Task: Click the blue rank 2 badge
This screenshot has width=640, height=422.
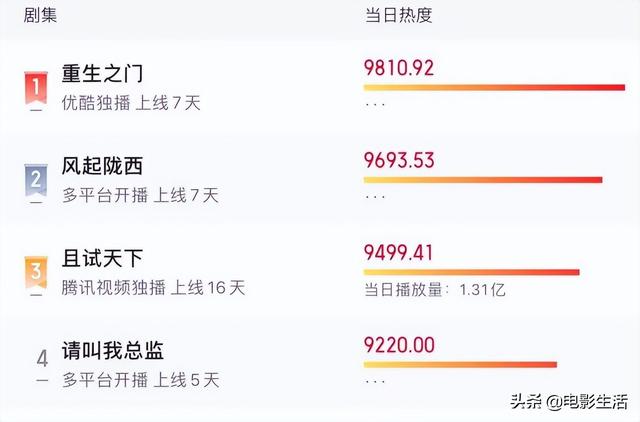Action: [x=36, y=181]
